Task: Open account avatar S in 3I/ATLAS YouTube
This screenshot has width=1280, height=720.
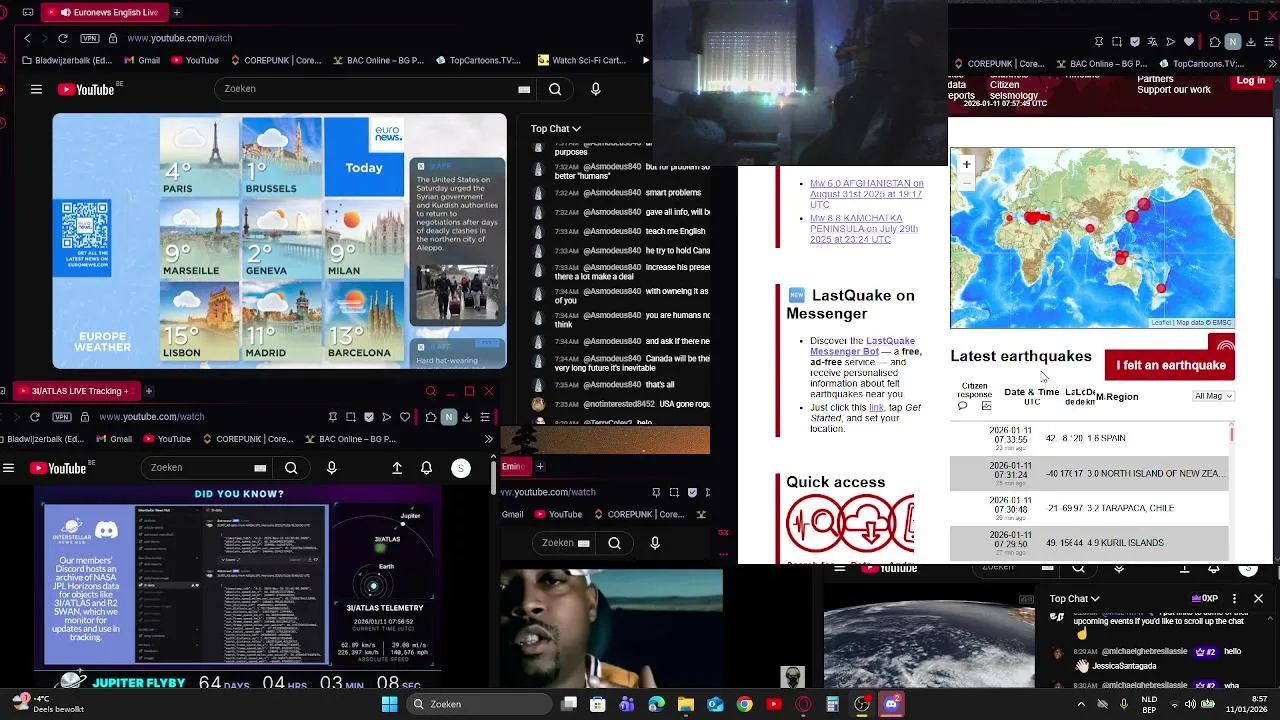Action: [x=461, y=468]
